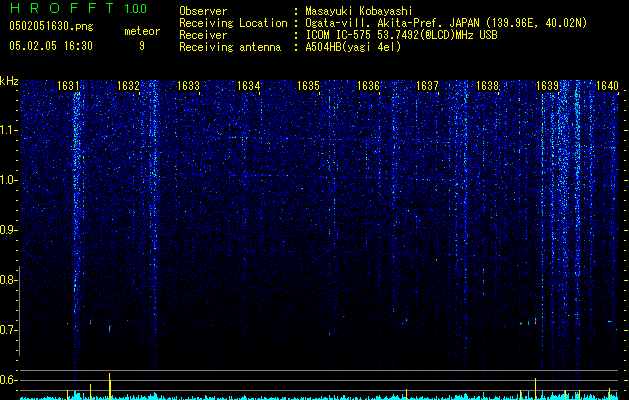Click the yellow spike between 1636 and 1637

[x=406, y=394]
